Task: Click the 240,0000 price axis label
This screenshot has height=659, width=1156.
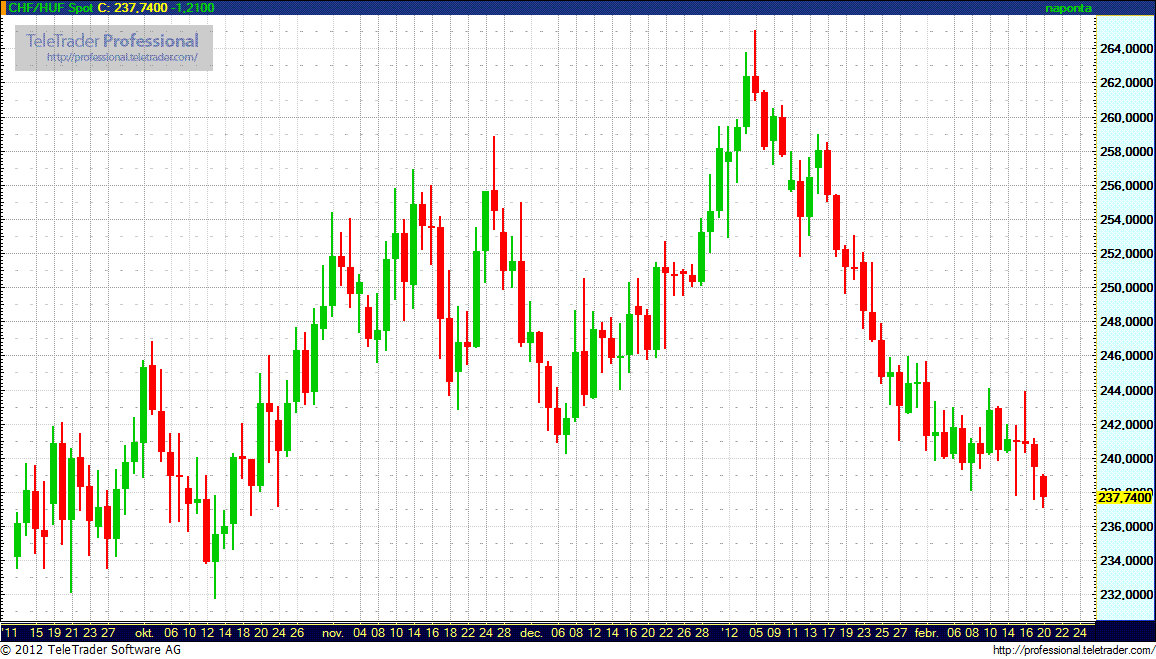Action: point(1125,459)
